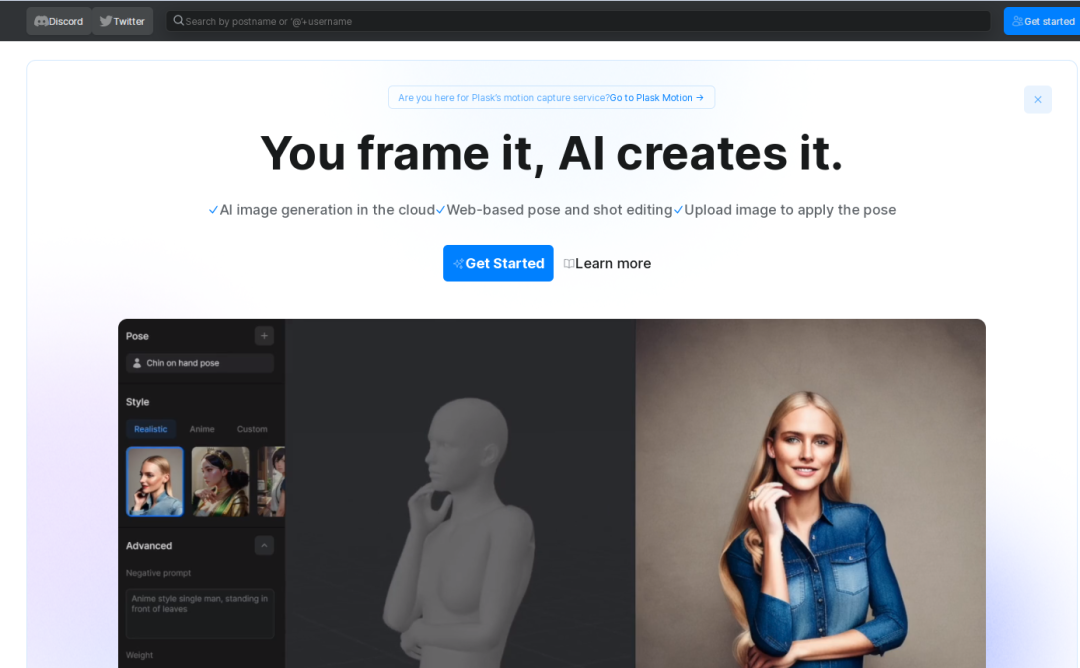This screenshot has width=1080, height=668.
Task: Click the top-right Get started button
Action: 1042,21
